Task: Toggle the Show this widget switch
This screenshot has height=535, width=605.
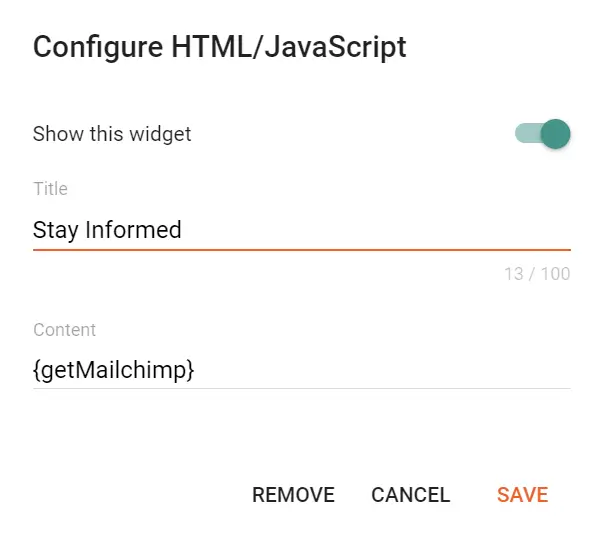Action: tap(543, 134)
